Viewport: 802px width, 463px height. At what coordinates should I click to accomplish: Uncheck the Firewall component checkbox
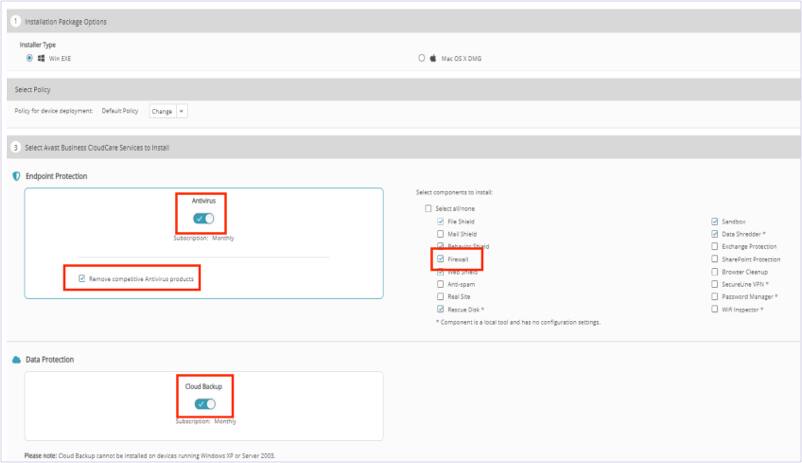coord(441,258)
